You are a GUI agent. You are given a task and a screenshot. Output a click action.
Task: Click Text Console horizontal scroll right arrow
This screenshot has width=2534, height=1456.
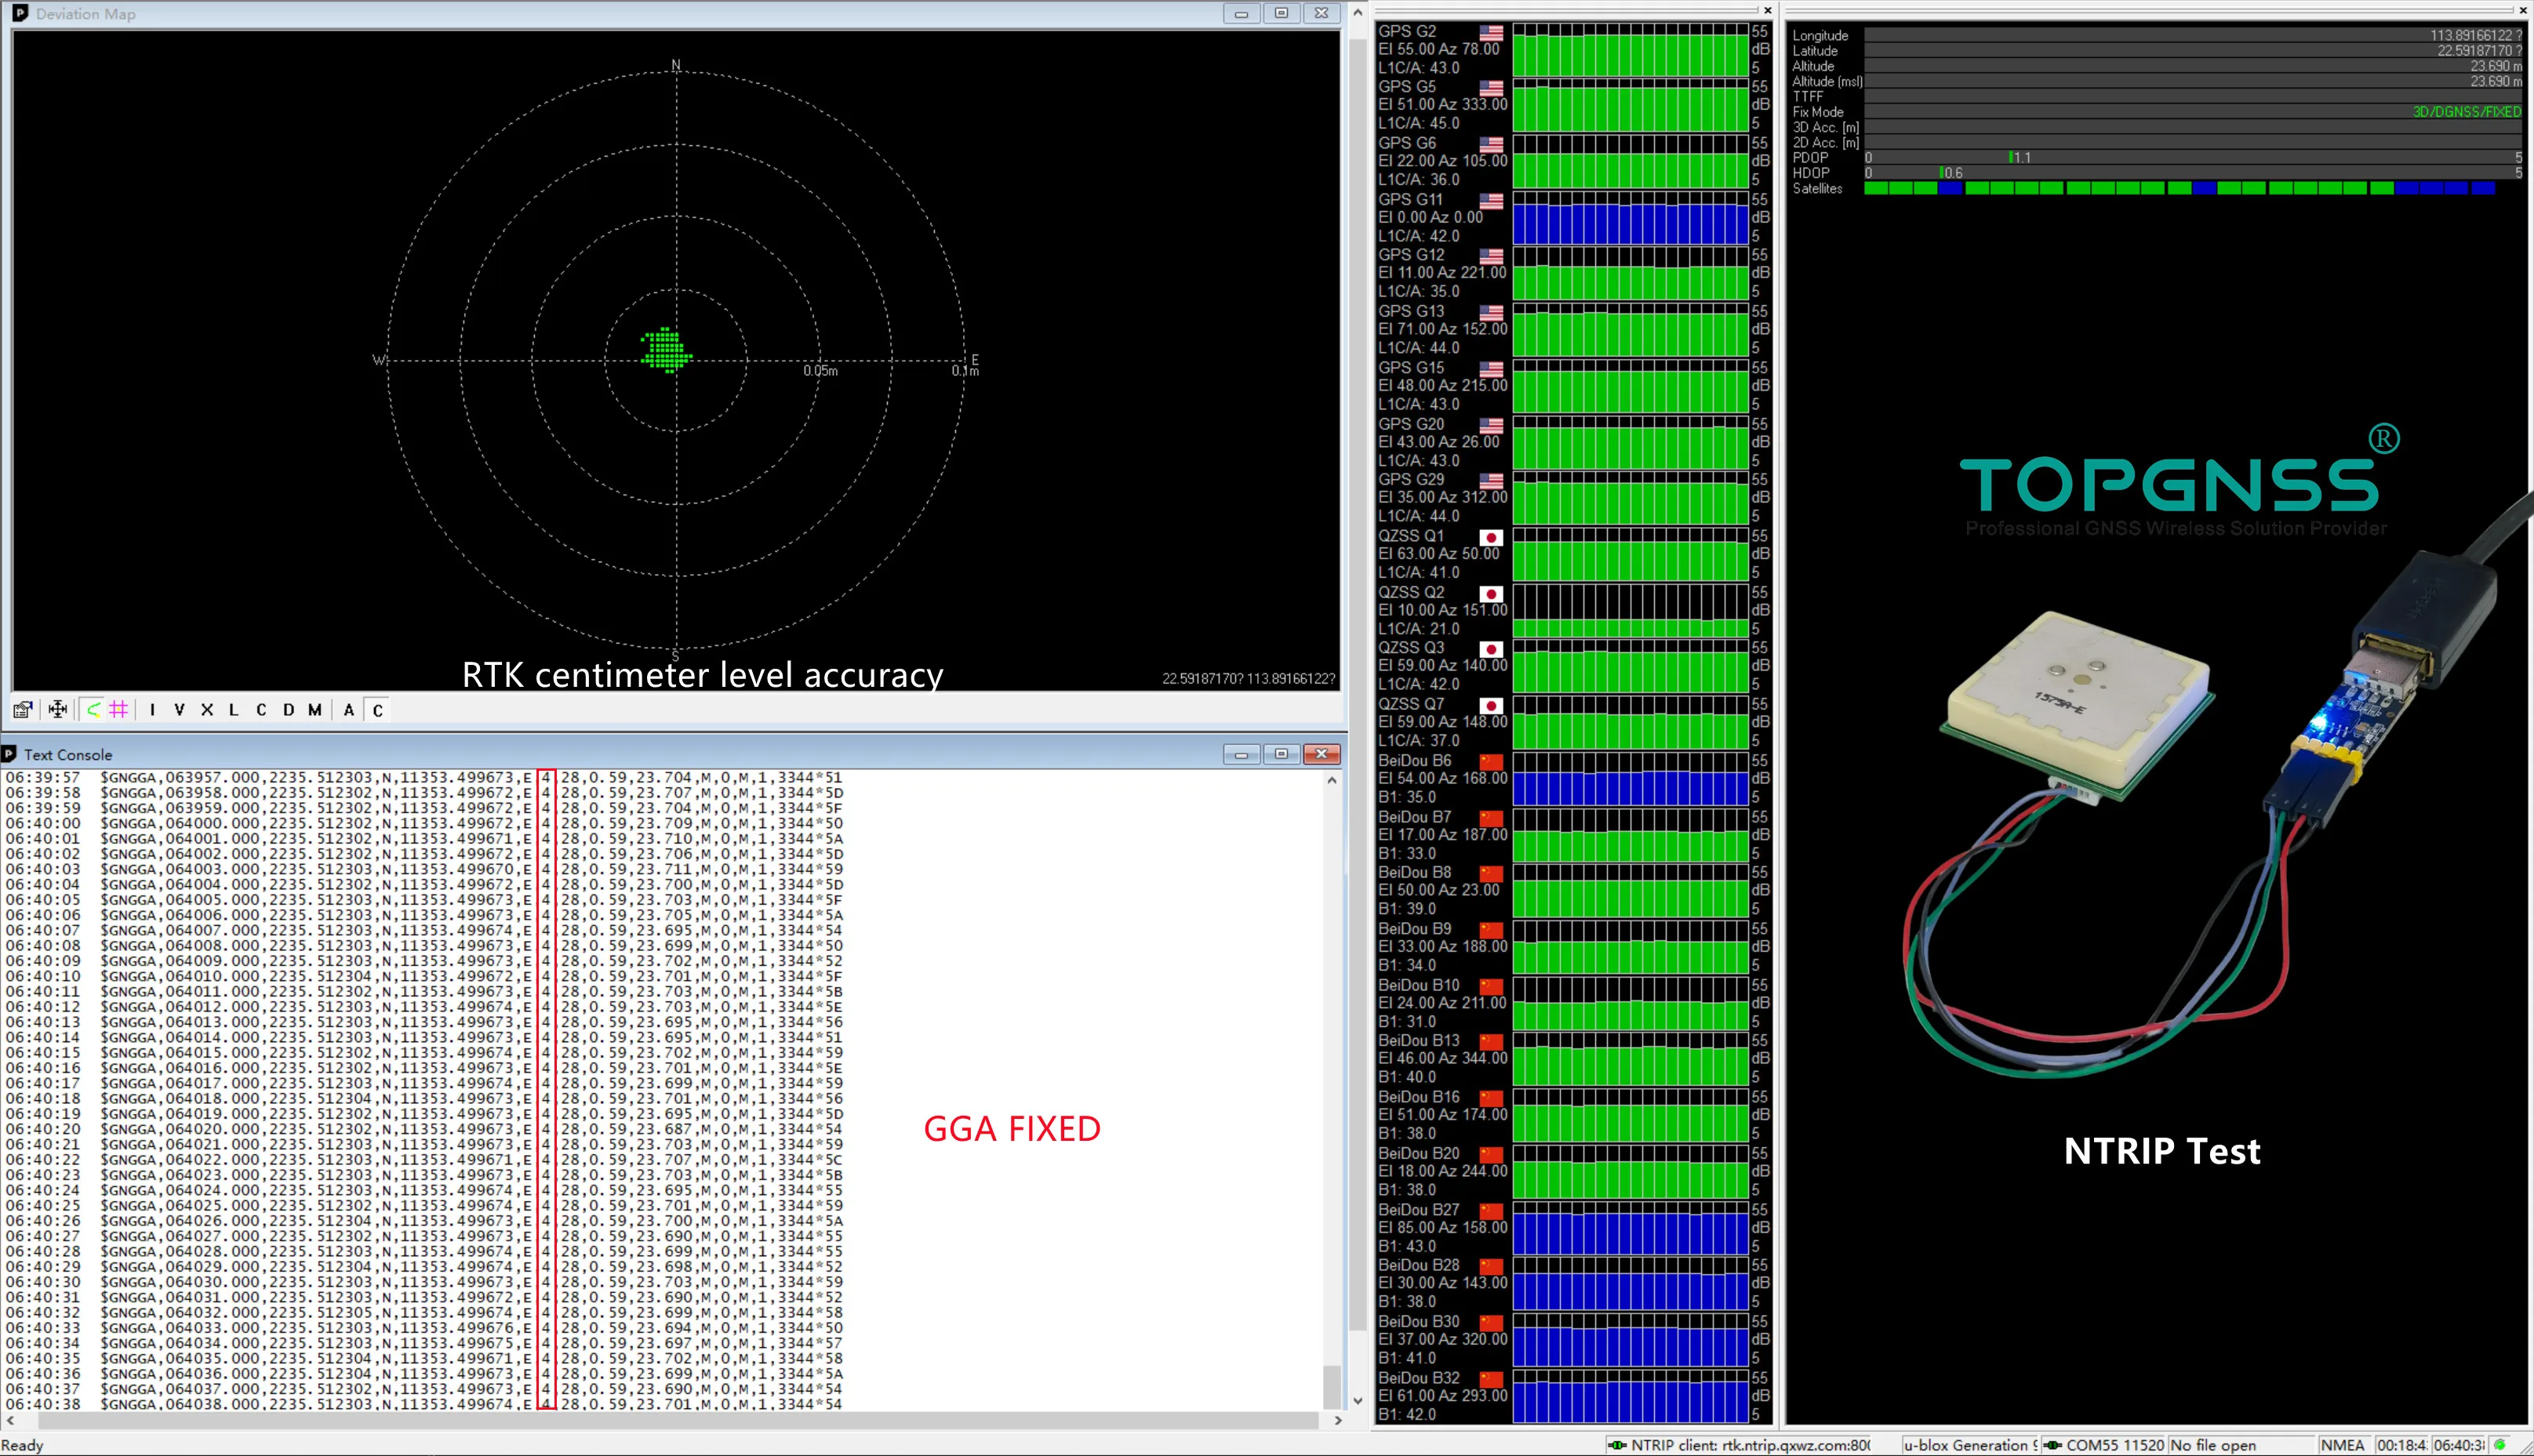[1338, 1420]
